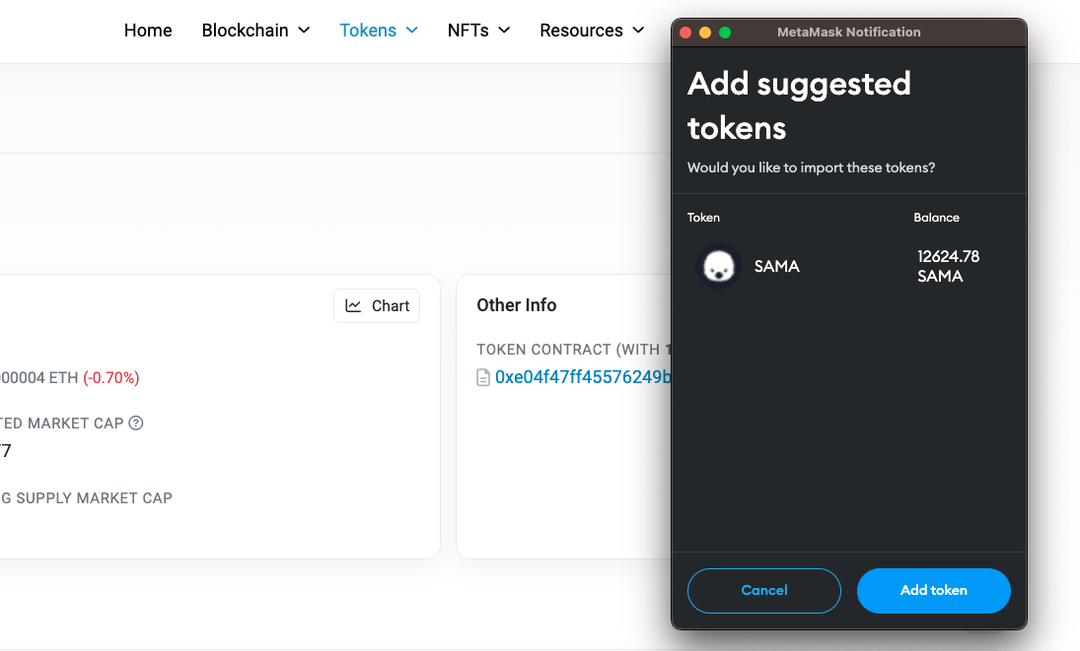
Task: Click the red close window dot
Action: click(x=685, y=32)
